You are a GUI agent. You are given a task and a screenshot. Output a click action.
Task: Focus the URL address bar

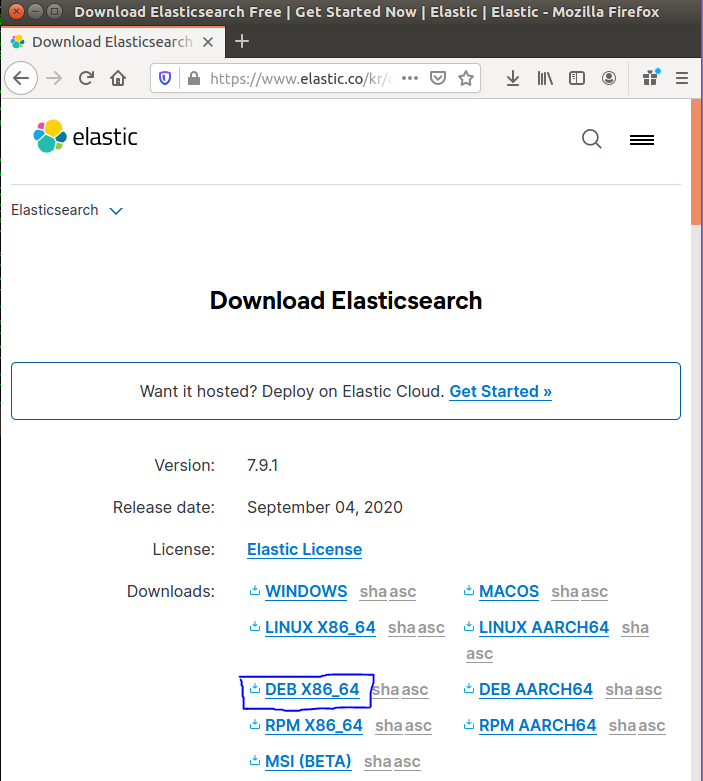click(301, 79)
